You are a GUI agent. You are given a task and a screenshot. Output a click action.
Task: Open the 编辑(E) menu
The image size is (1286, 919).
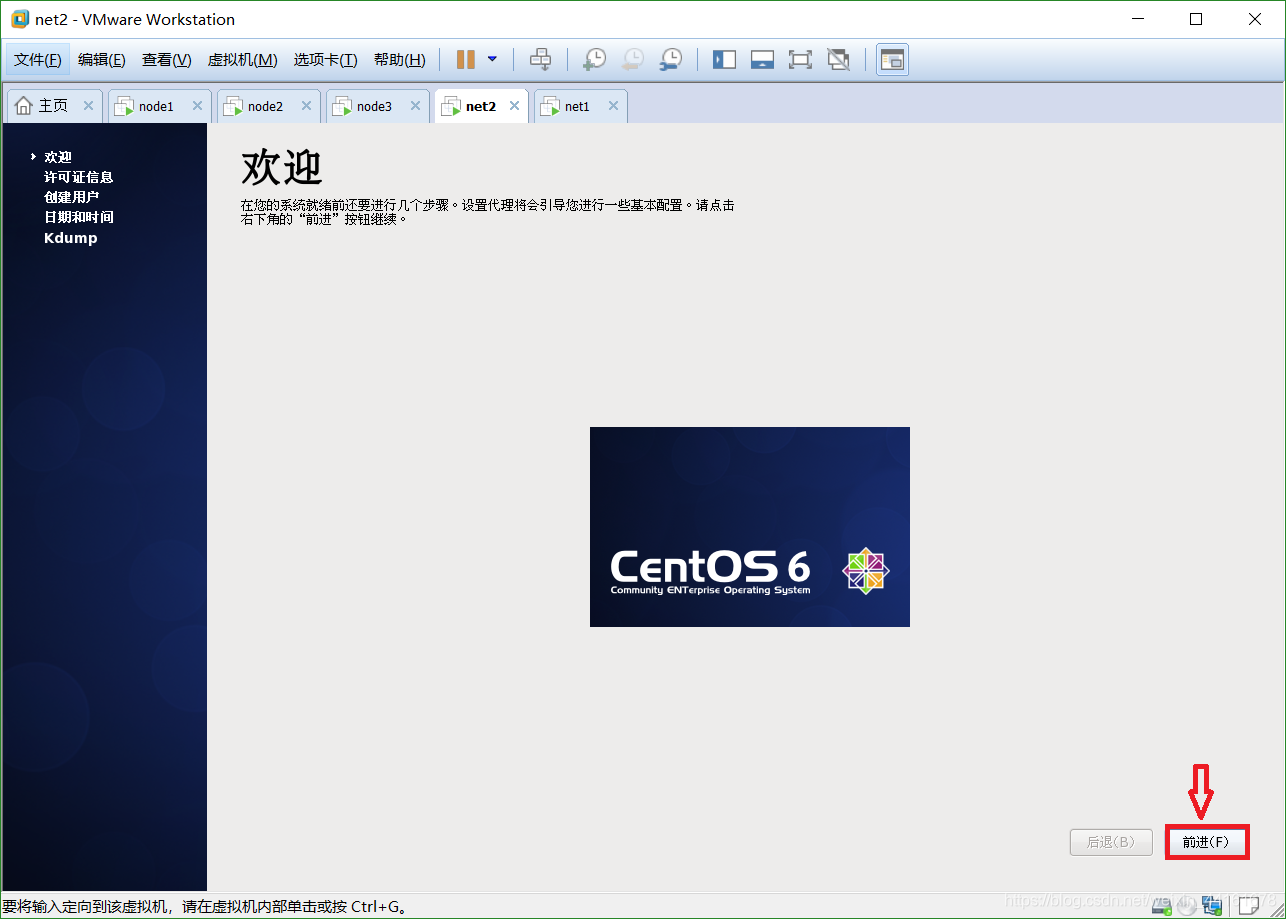point(102,60)
